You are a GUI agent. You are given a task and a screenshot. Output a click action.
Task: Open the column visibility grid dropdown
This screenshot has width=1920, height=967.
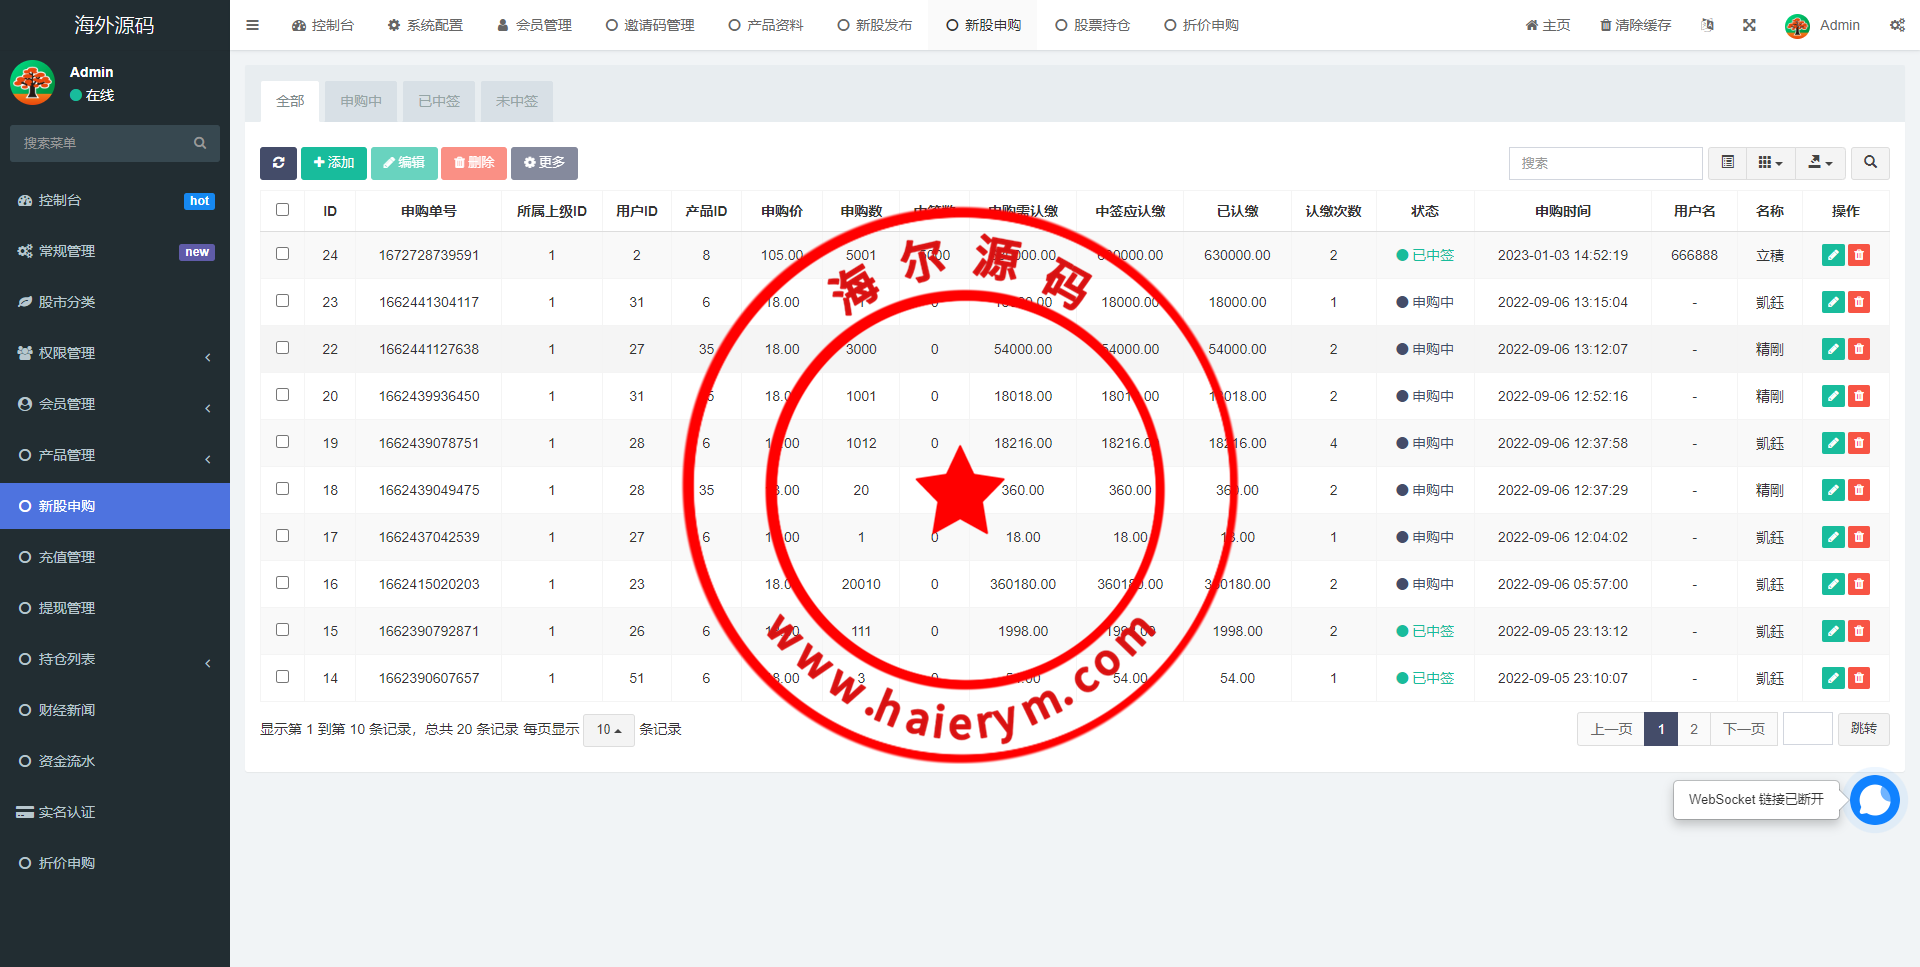point(1770,163)
